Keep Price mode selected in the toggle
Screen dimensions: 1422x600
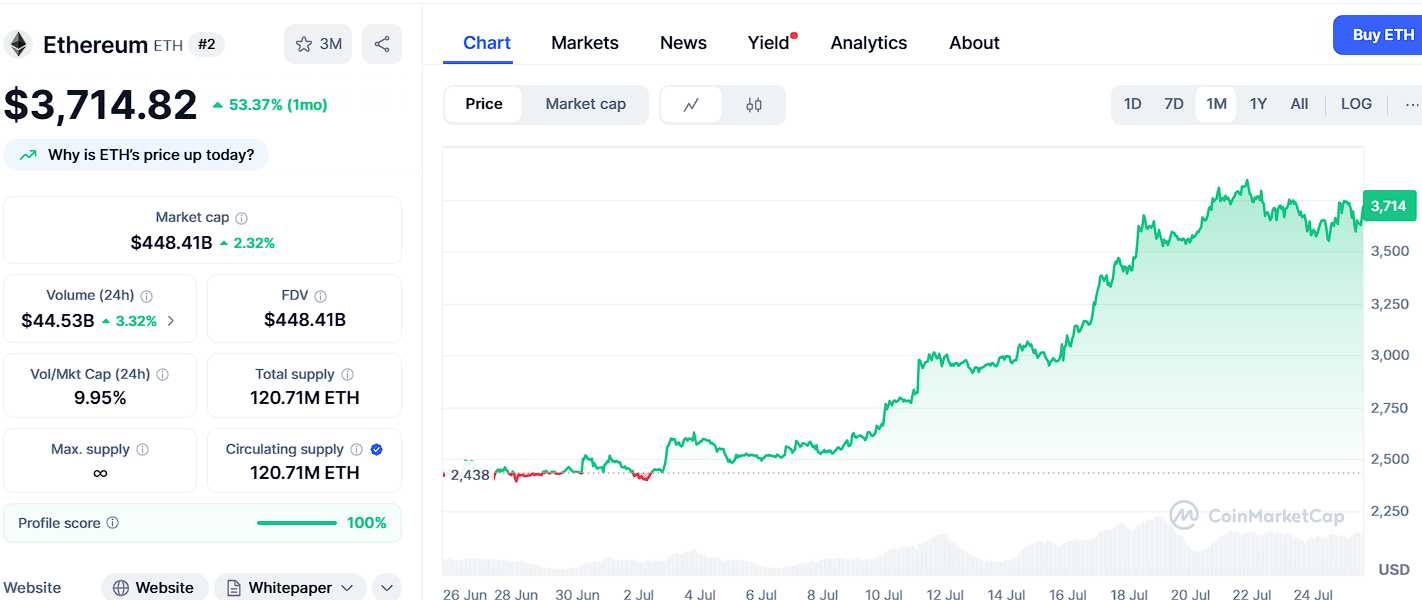[x=484, y=104]
